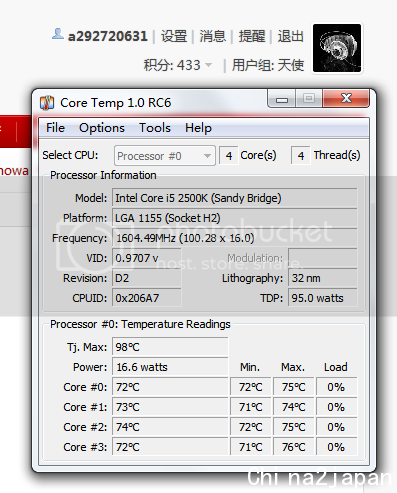Open the 设置 settings link

pos(174,36)
